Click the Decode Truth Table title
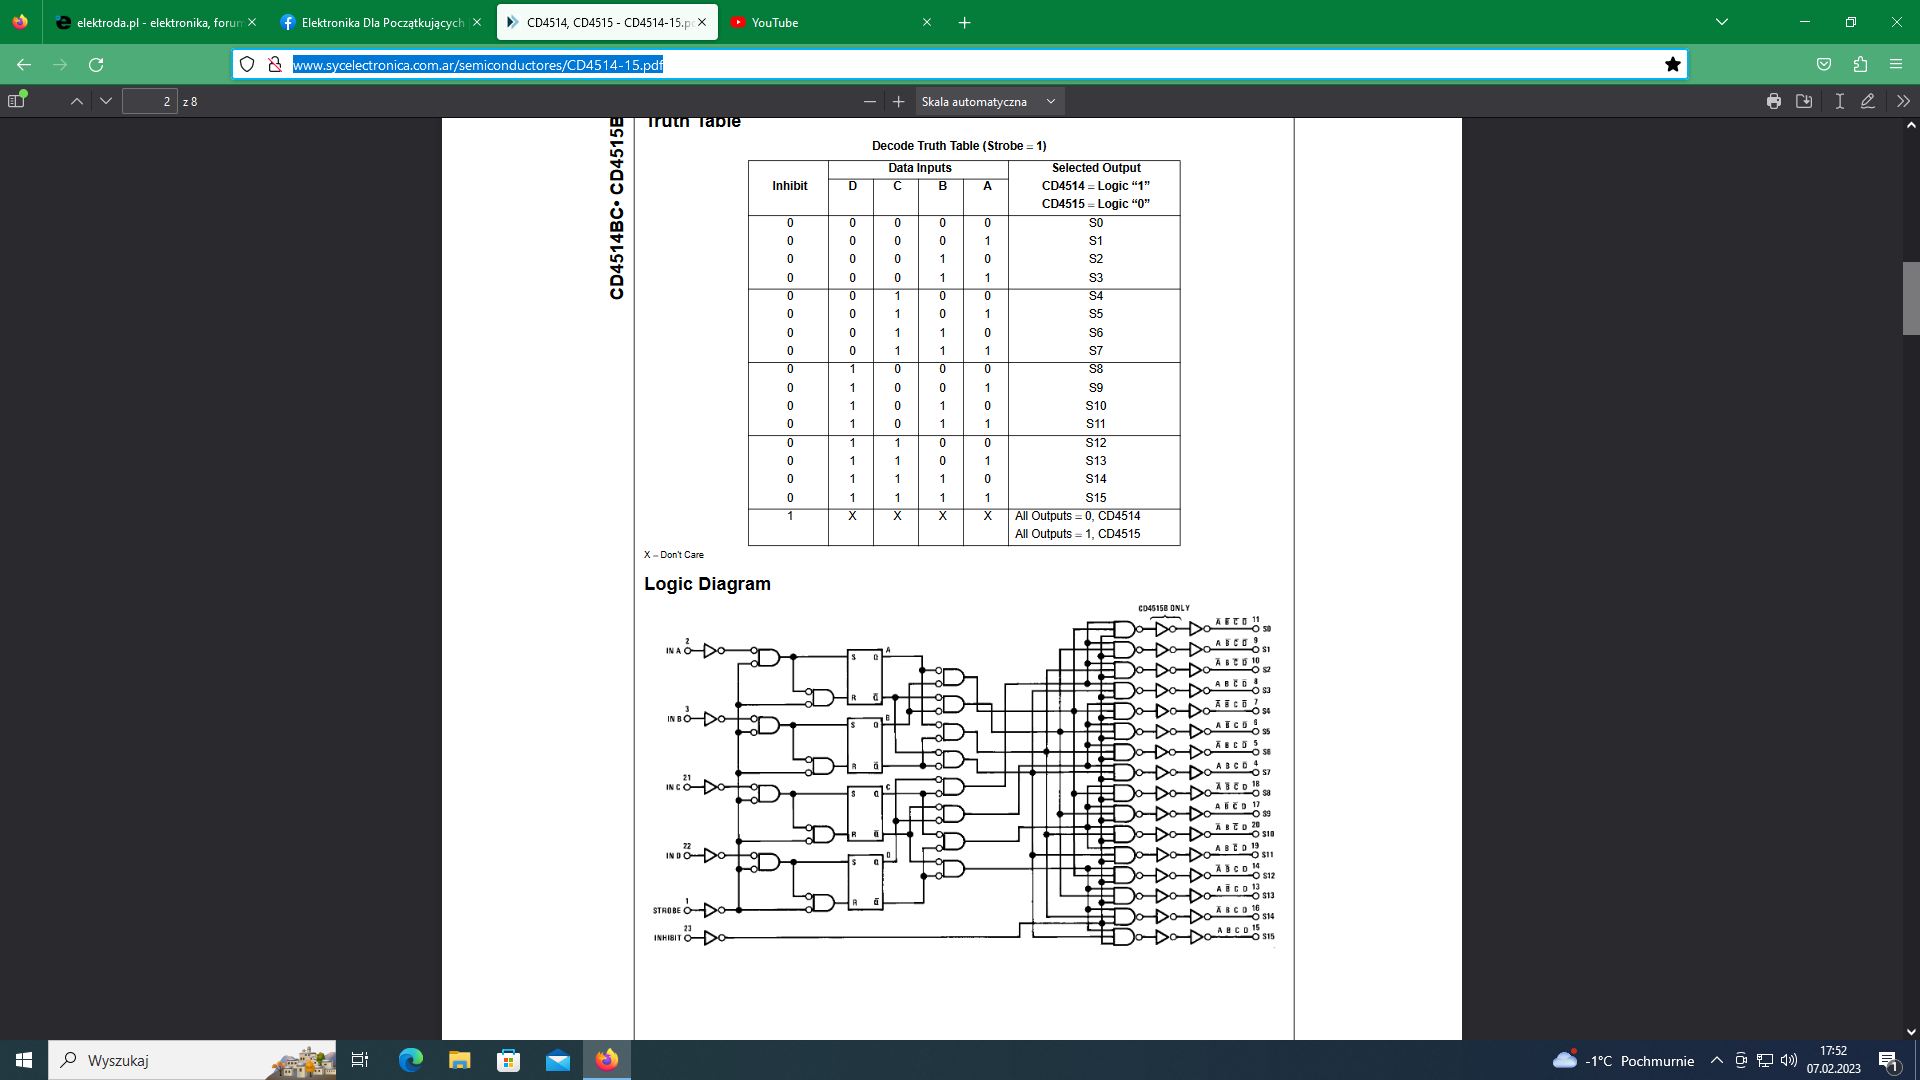 click(x=959, y=146)
